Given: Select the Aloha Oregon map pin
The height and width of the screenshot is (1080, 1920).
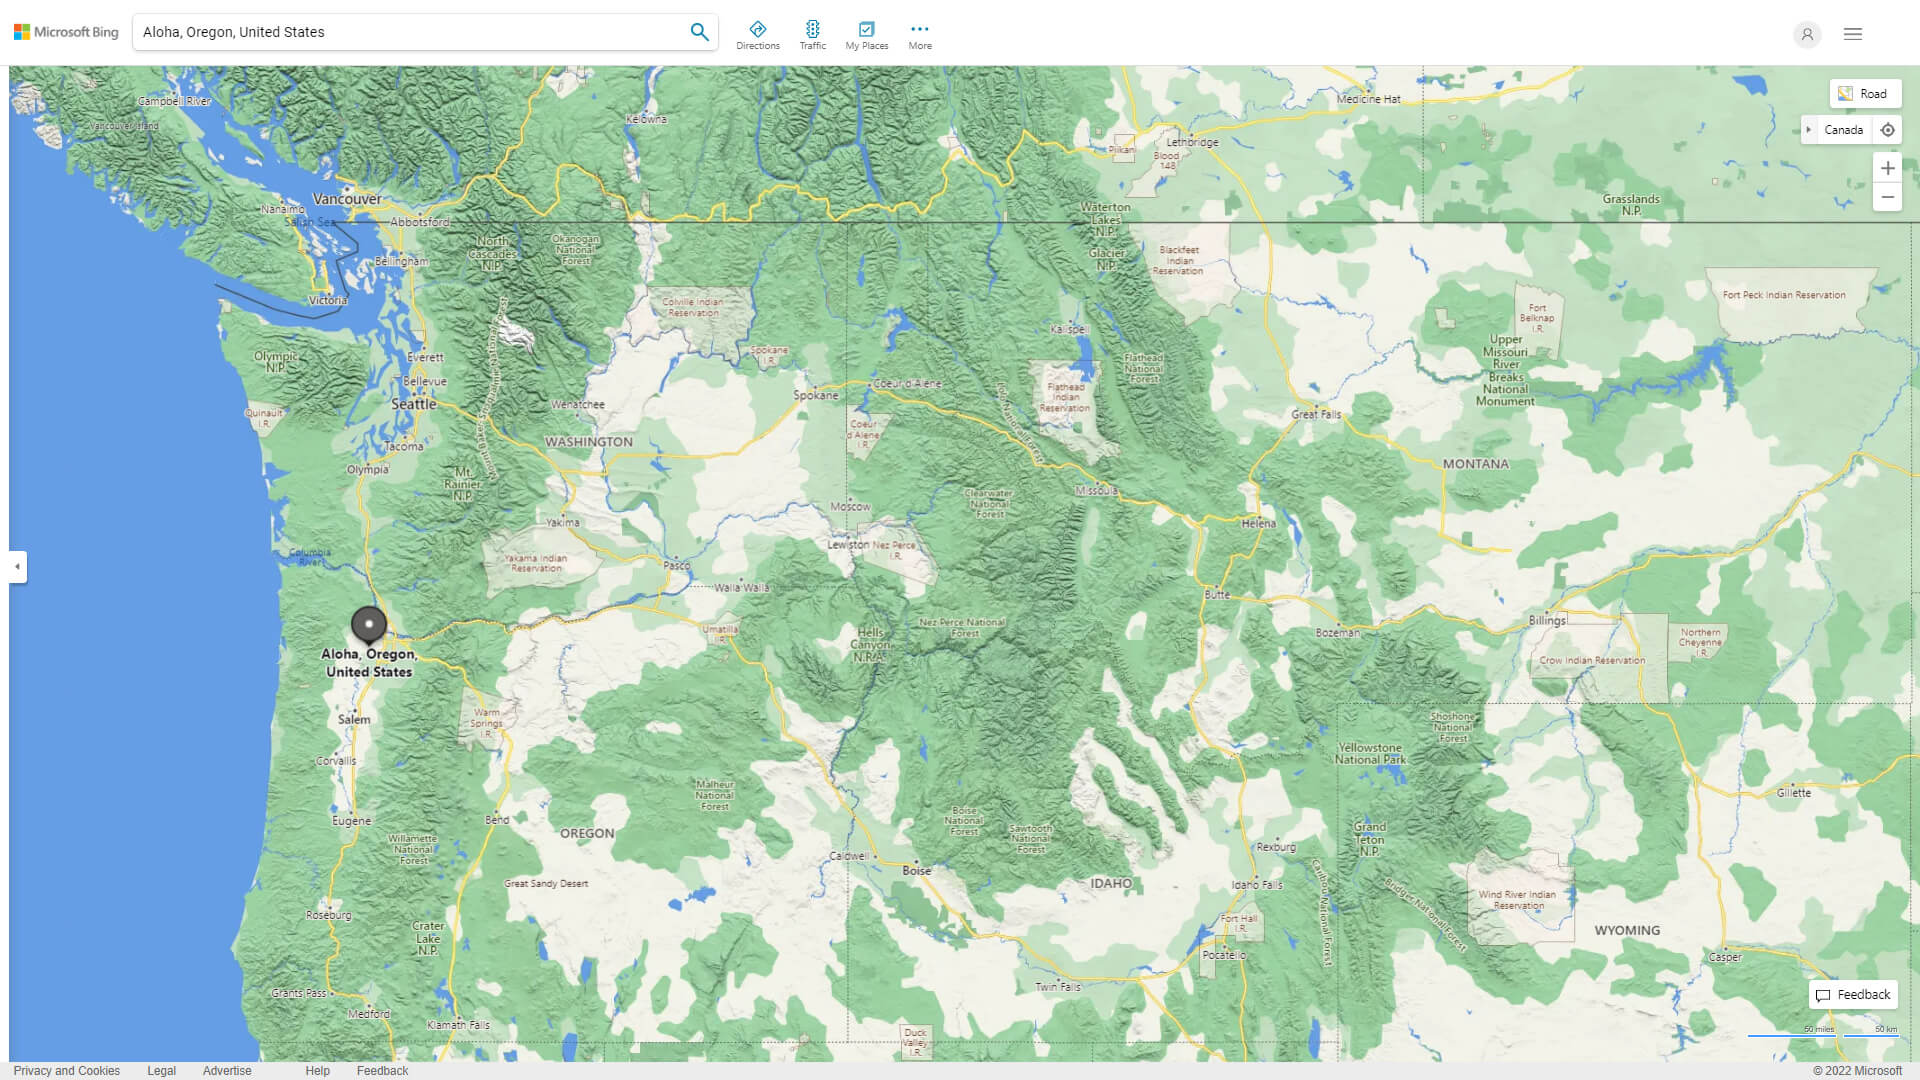Looking at the screenshot, I should point(369,623).
